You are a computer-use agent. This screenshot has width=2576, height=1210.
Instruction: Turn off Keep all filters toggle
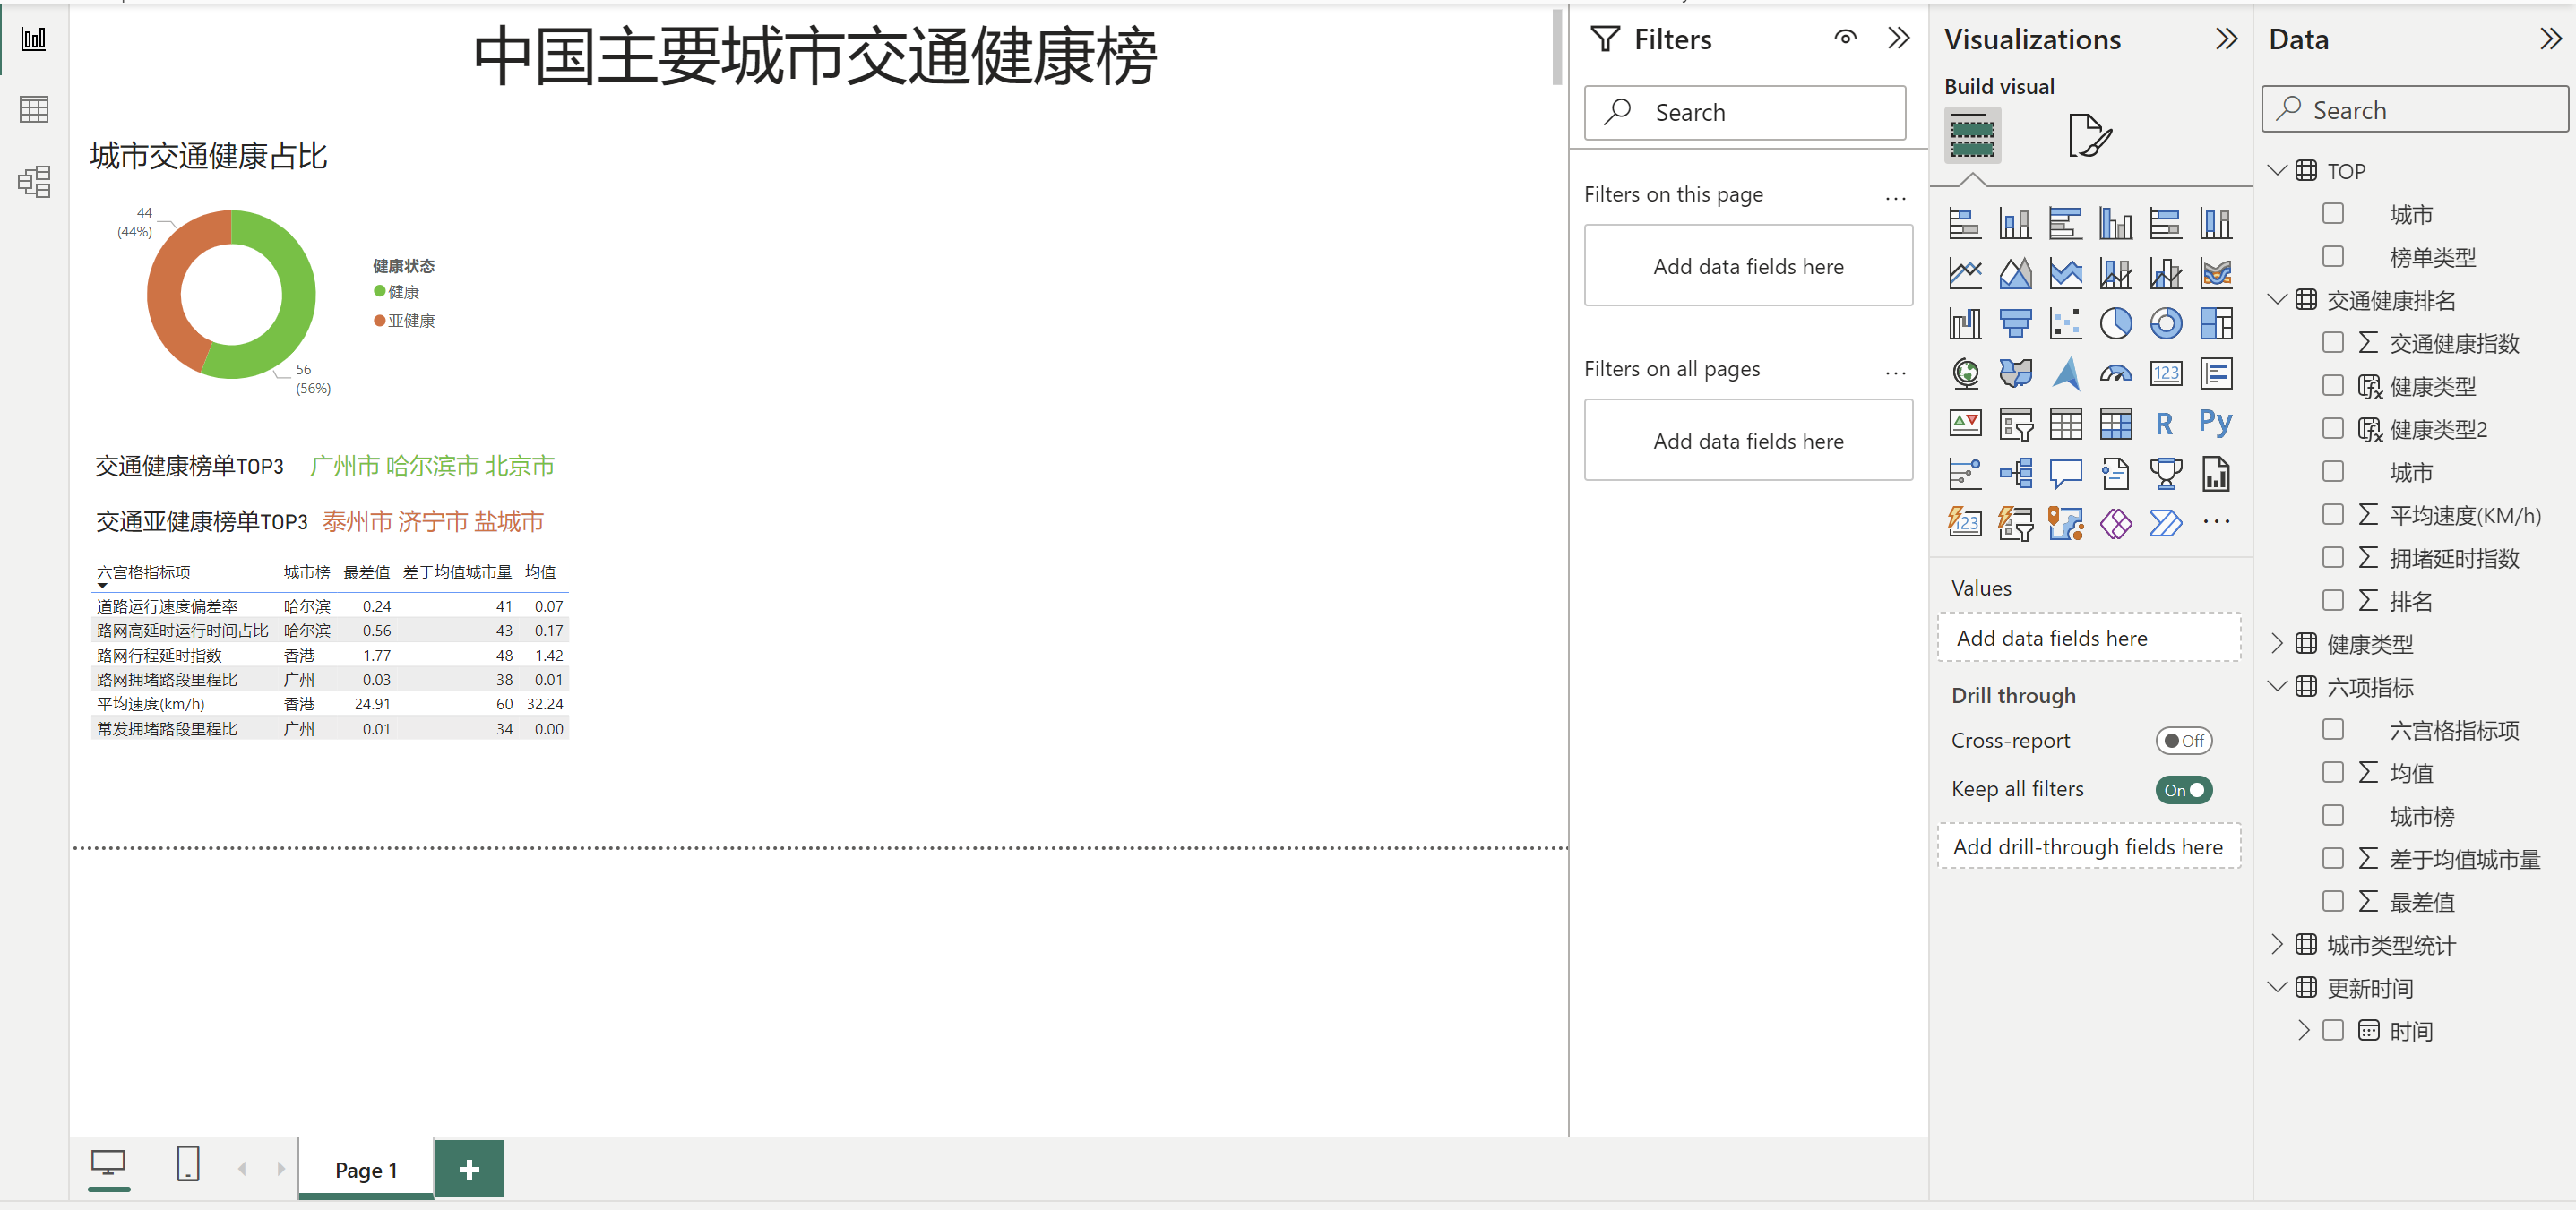[x=2183, y=790]
